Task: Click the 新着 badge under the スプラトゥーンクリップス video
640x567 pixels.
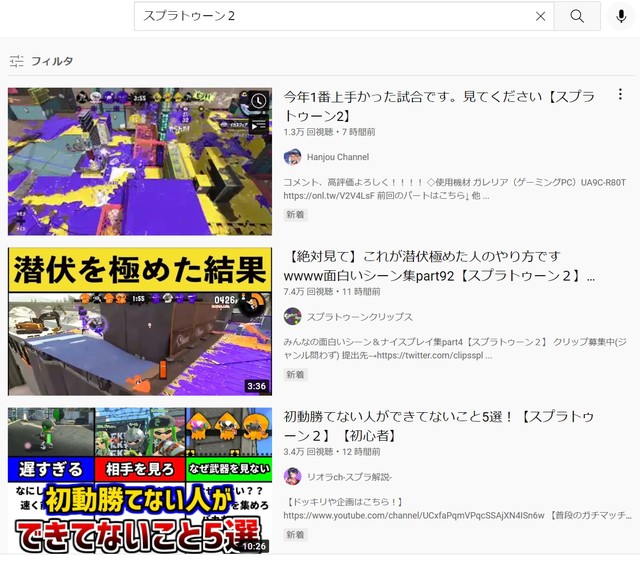Action: 295,375
